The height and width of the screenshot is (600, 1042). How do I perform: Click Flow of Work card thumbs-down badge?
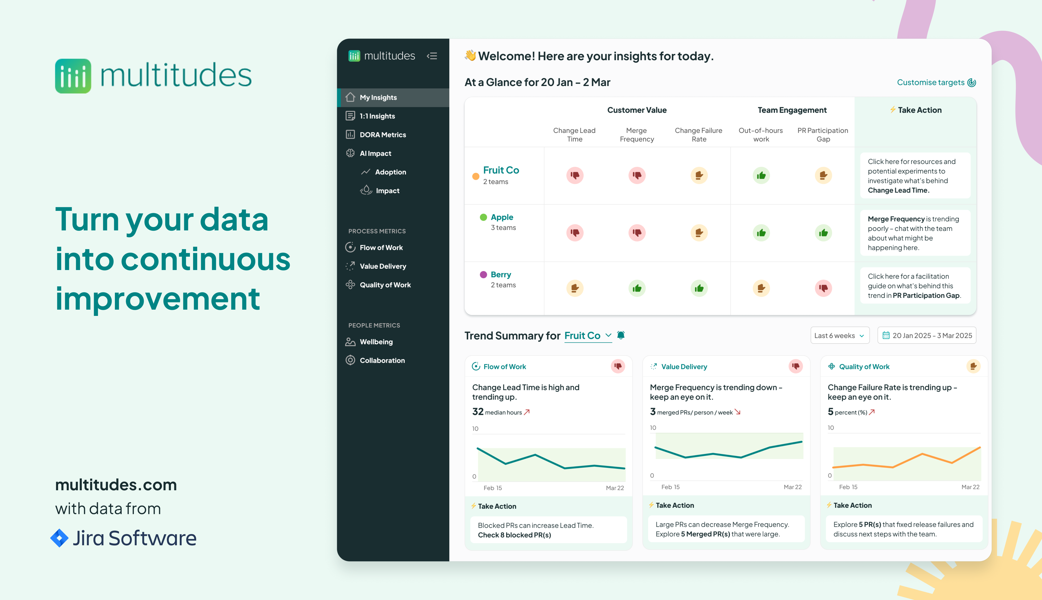pos(618,366)
